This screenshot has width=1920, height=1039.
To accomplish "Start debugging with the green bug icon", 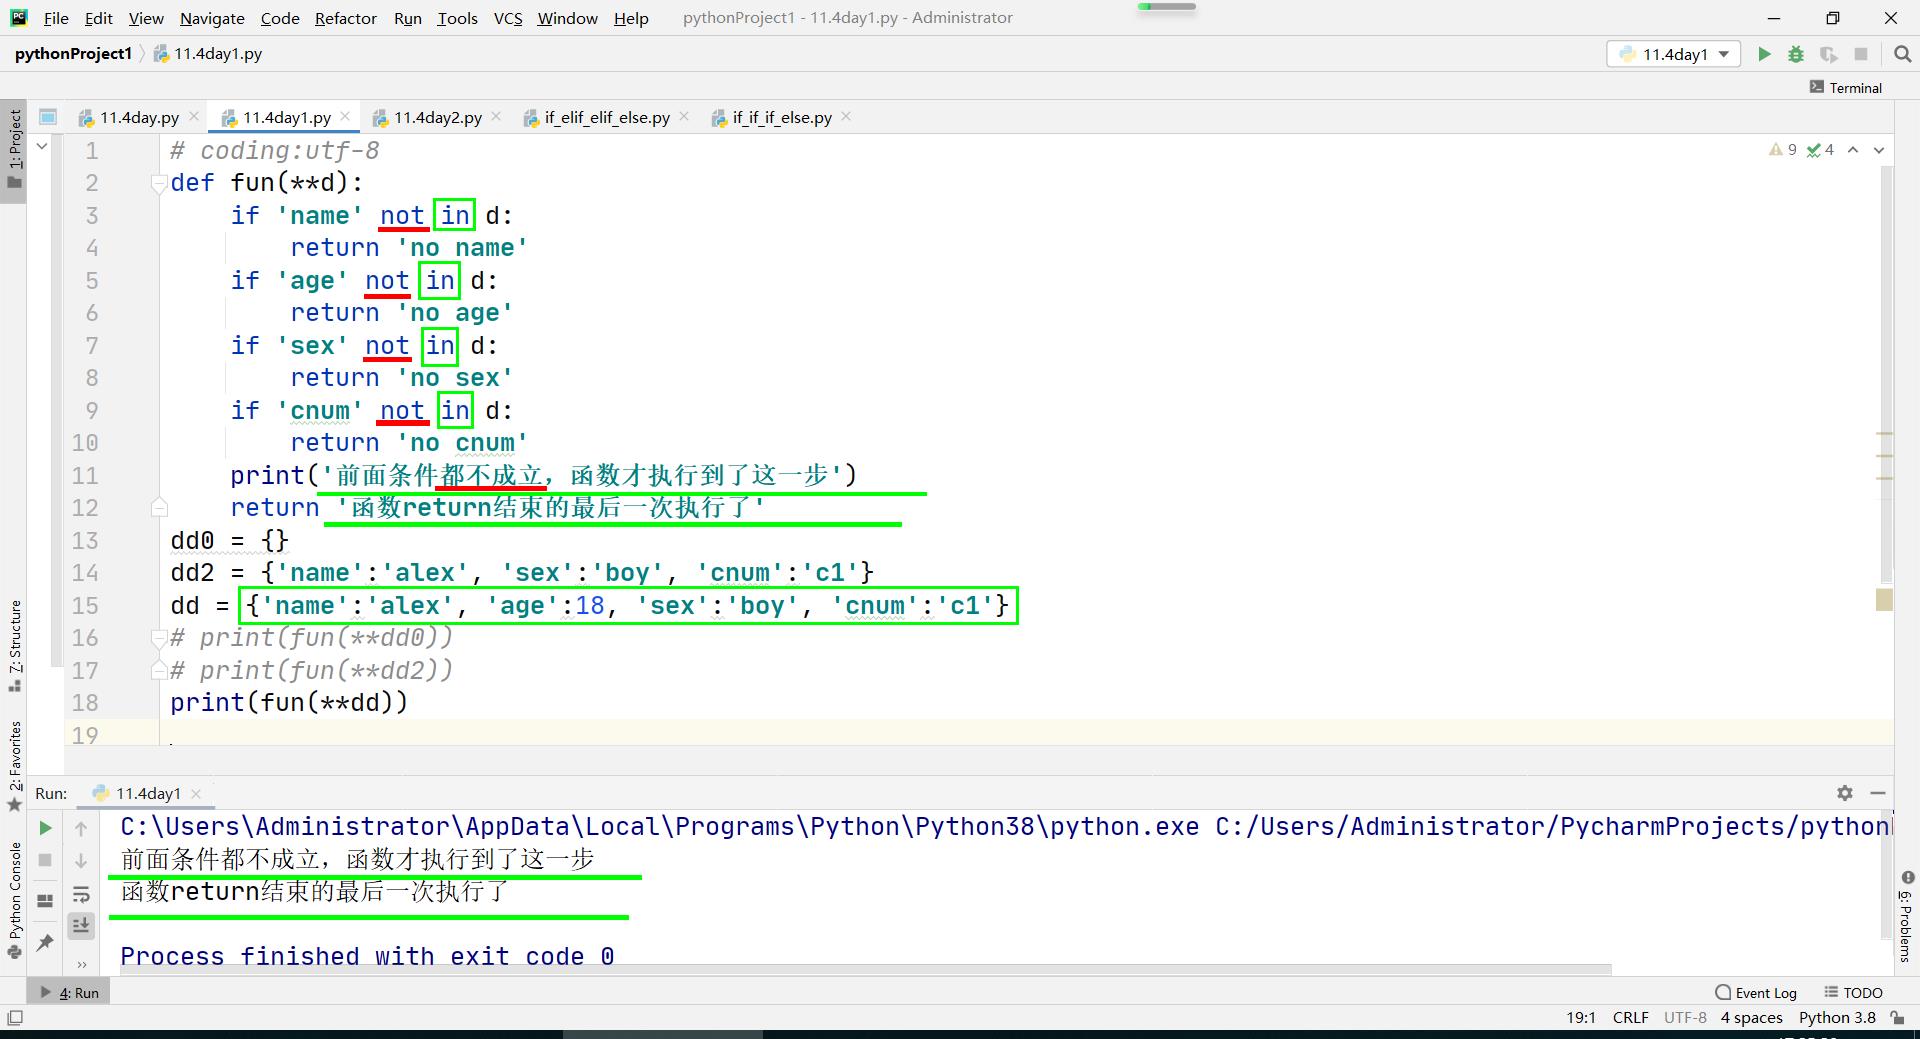I will pos(1796,54).
